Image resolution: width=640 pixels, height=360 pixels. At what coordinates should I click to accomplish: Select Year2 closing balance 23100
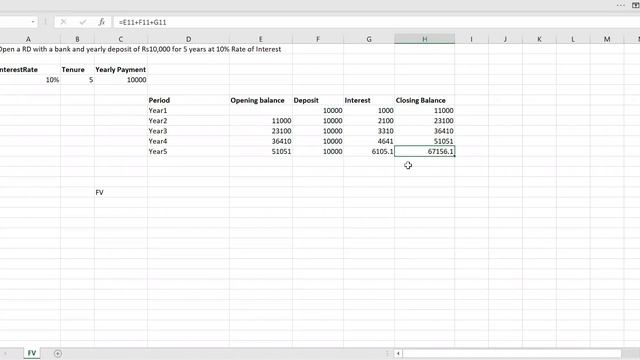(424, 121)
